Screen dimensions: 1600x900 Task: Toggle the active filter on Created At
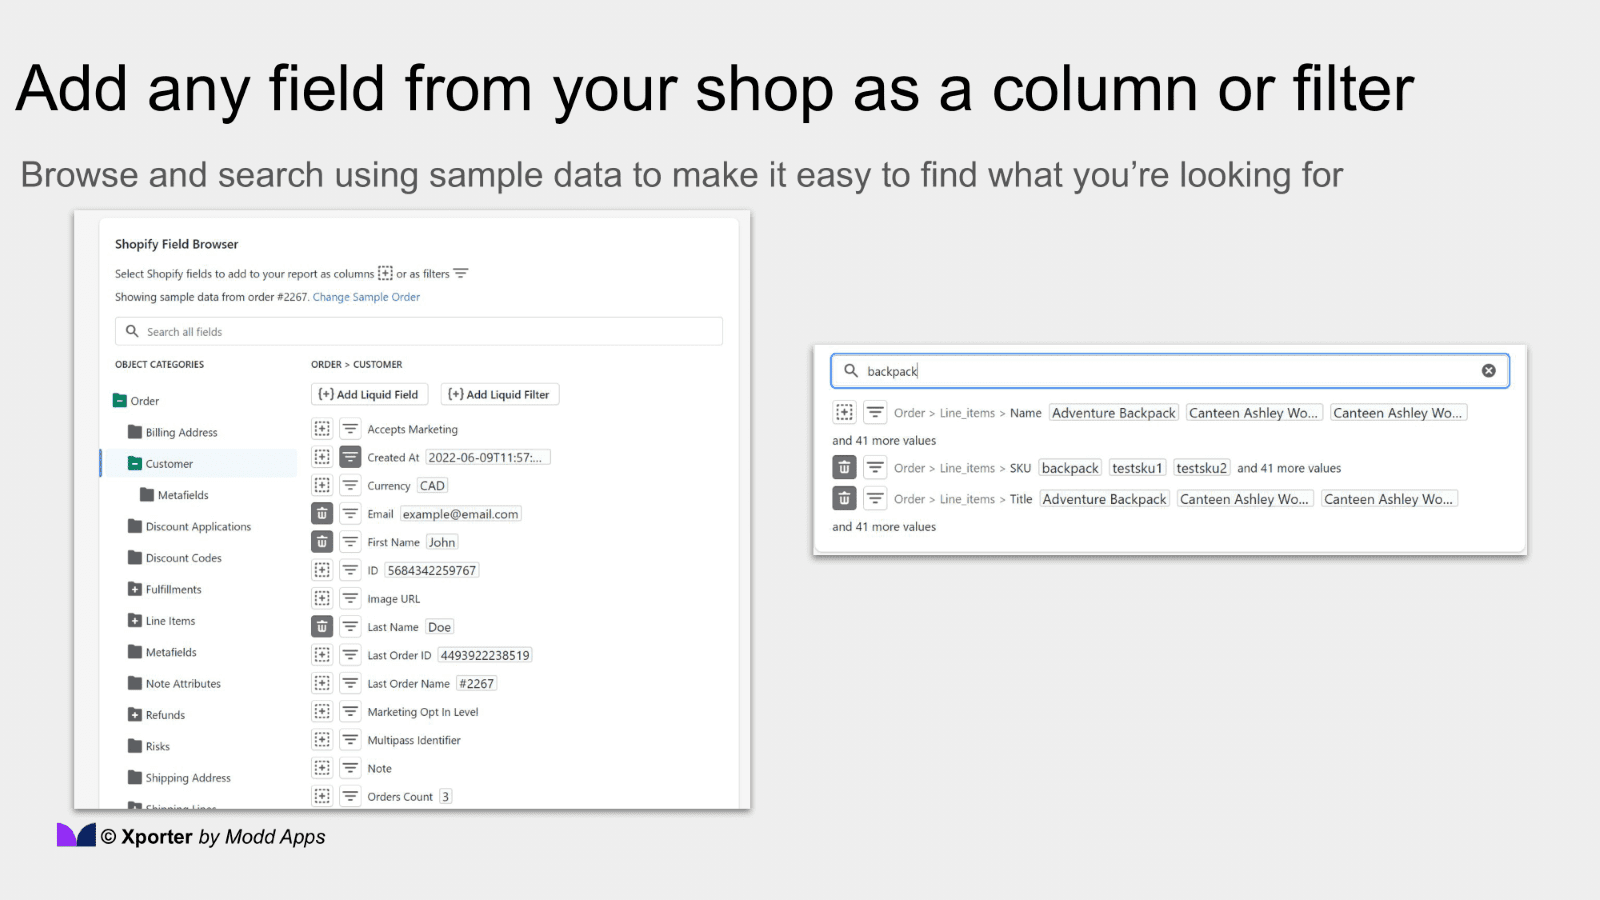[x=351, y=457]
